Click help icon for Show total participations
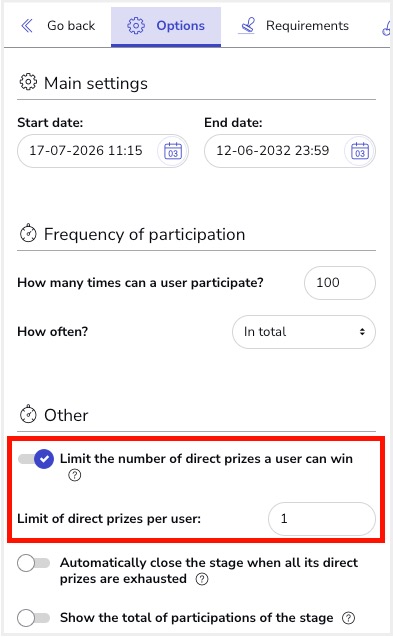The width and height of the screenshot is (393, 637). 348,618
